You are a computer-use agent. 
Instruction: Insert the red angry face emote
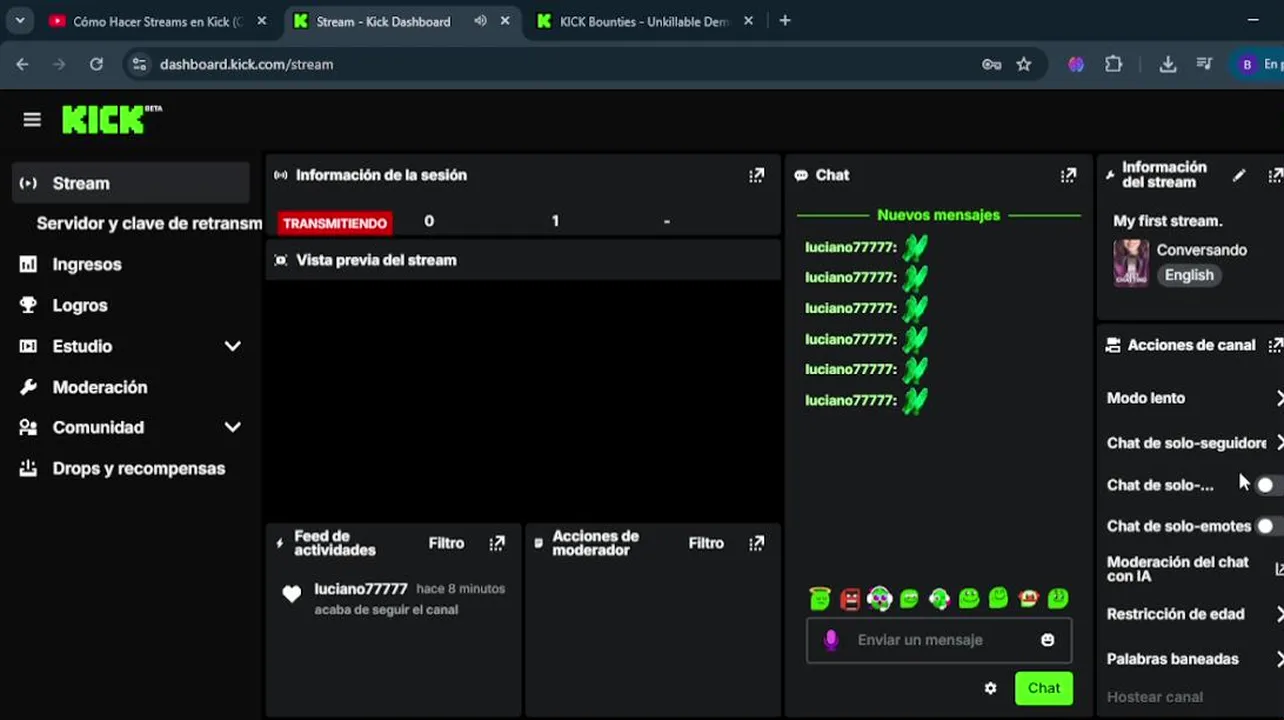coord(850,598)
